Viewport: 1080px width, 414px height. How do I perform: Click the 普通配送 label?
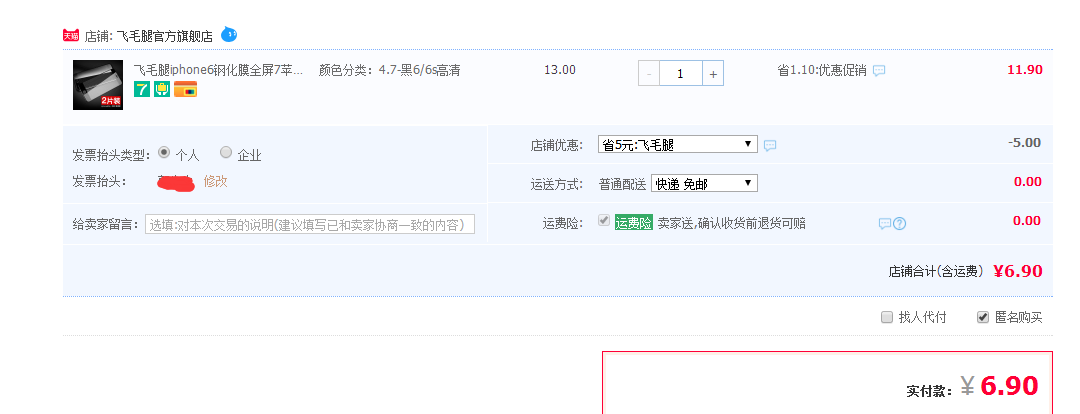(623, 184)
